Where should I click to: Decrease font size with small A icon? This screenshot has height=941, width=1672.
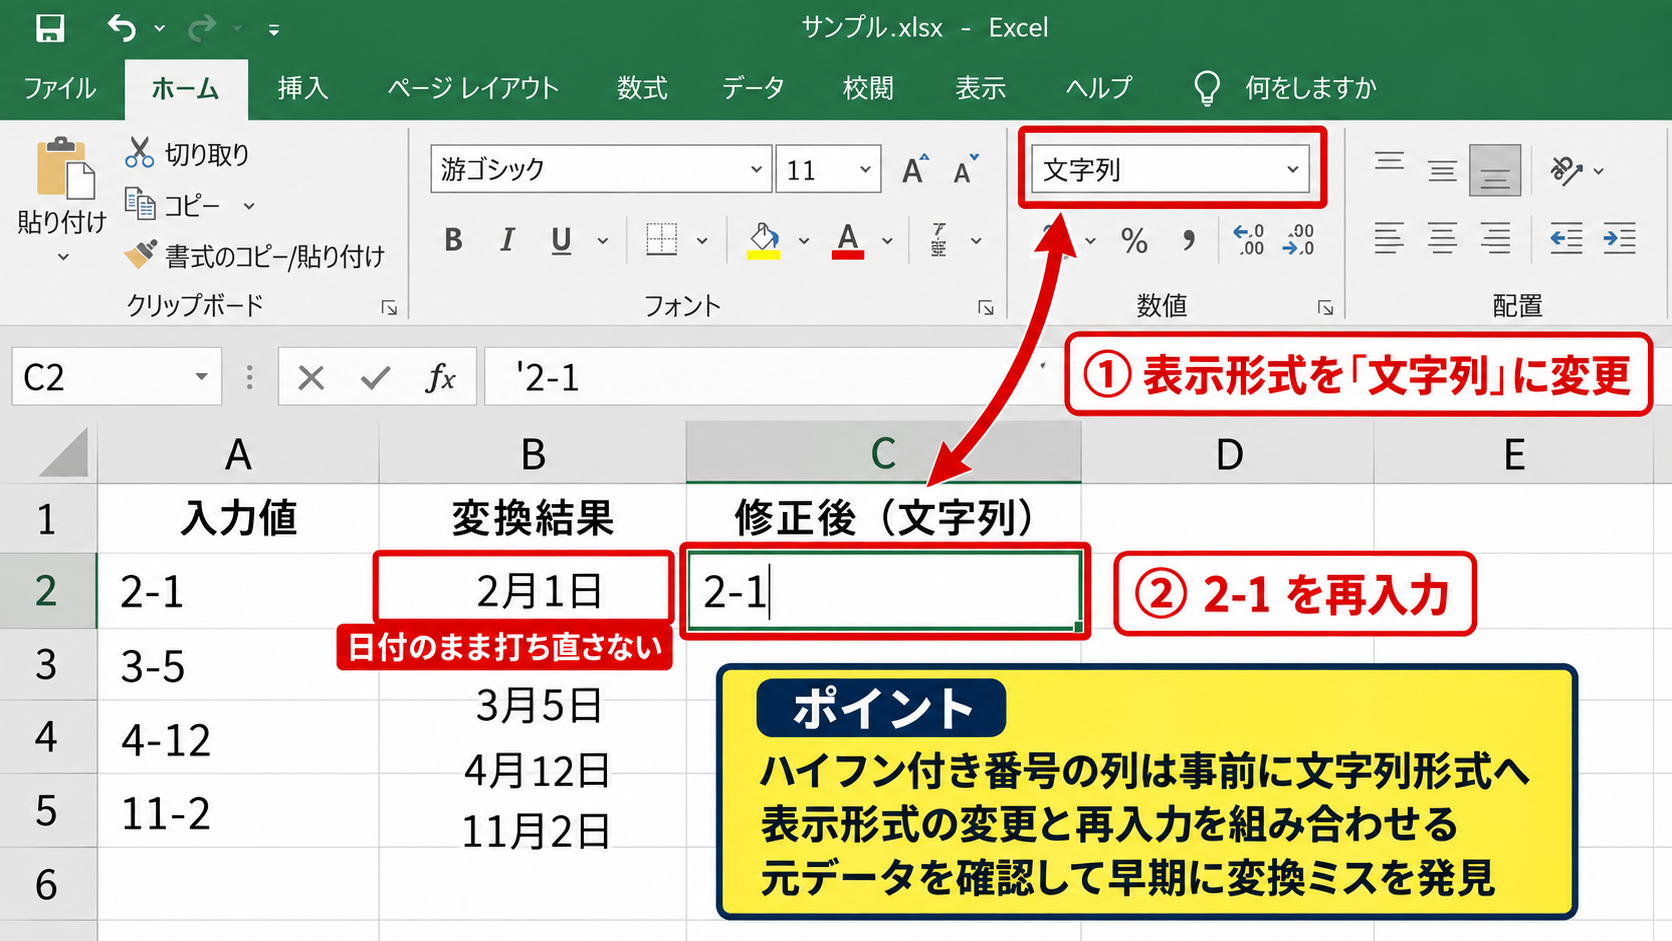click(x=966, y=170)
